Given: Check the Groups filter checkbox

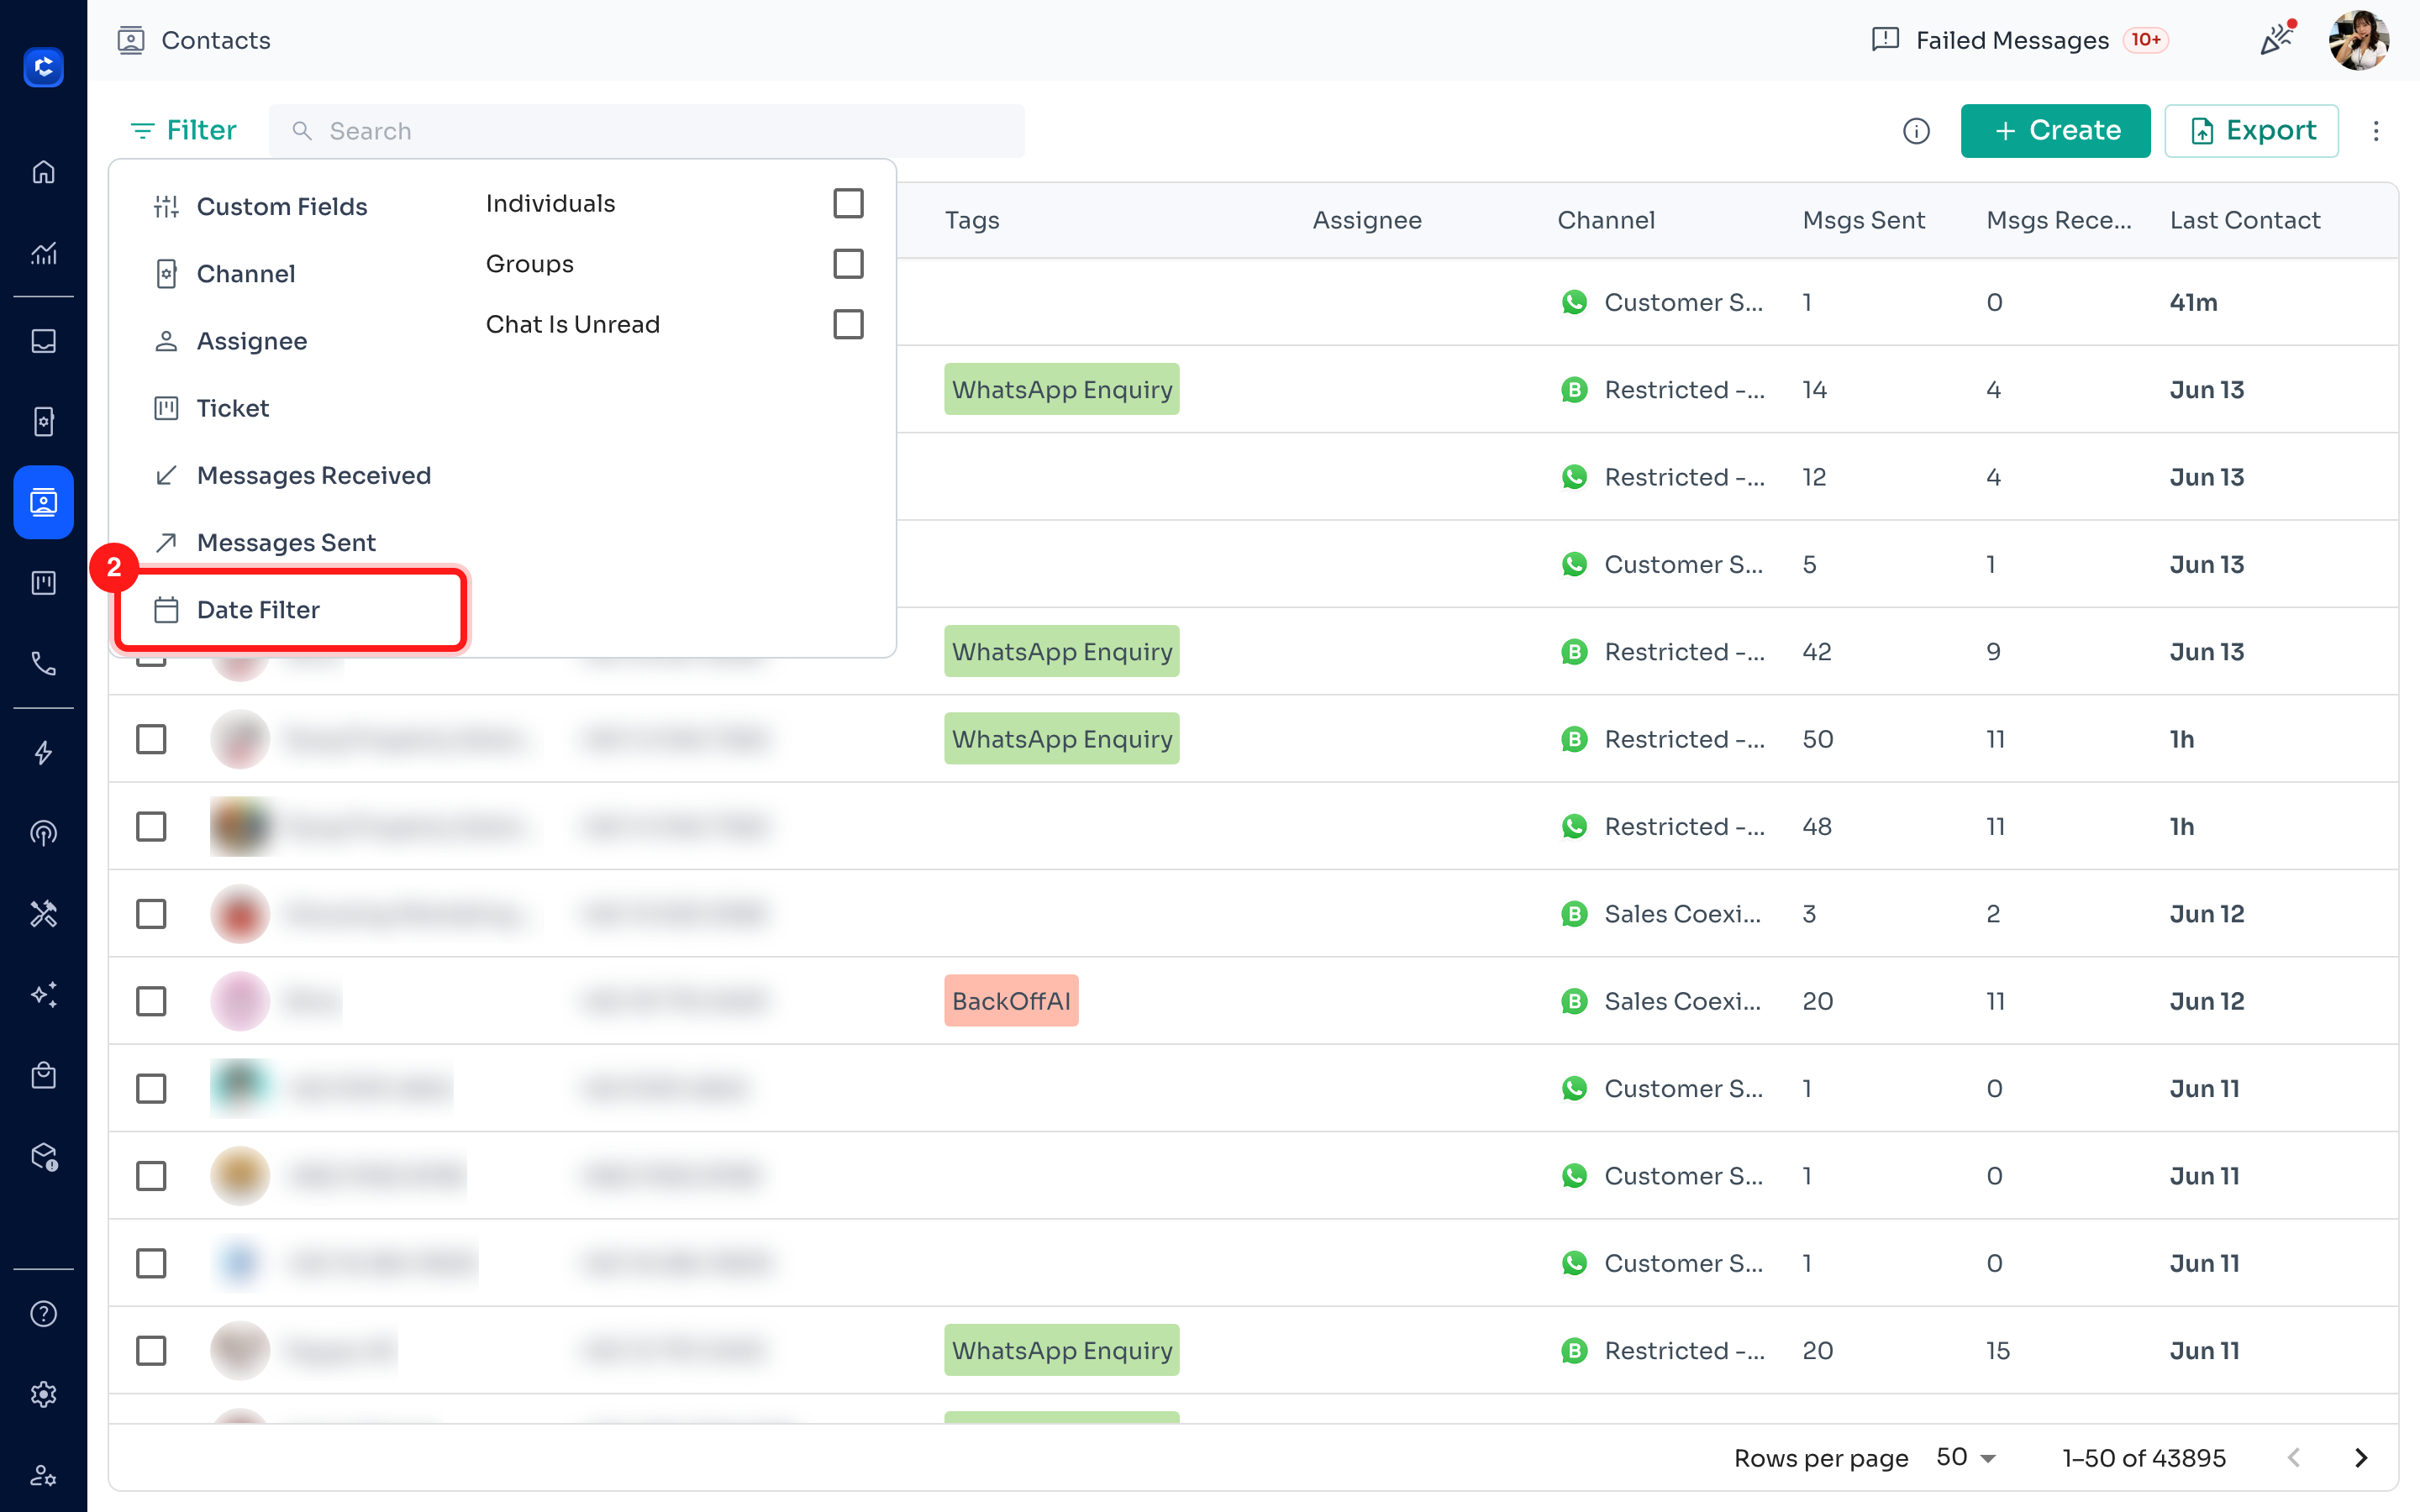Looking at the screenshot, I should coord(848,264).
